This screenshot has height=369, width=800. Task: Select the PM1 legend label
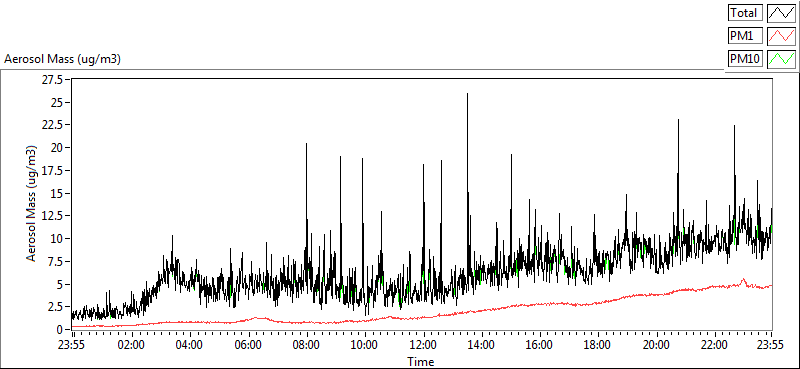point(745,36)
